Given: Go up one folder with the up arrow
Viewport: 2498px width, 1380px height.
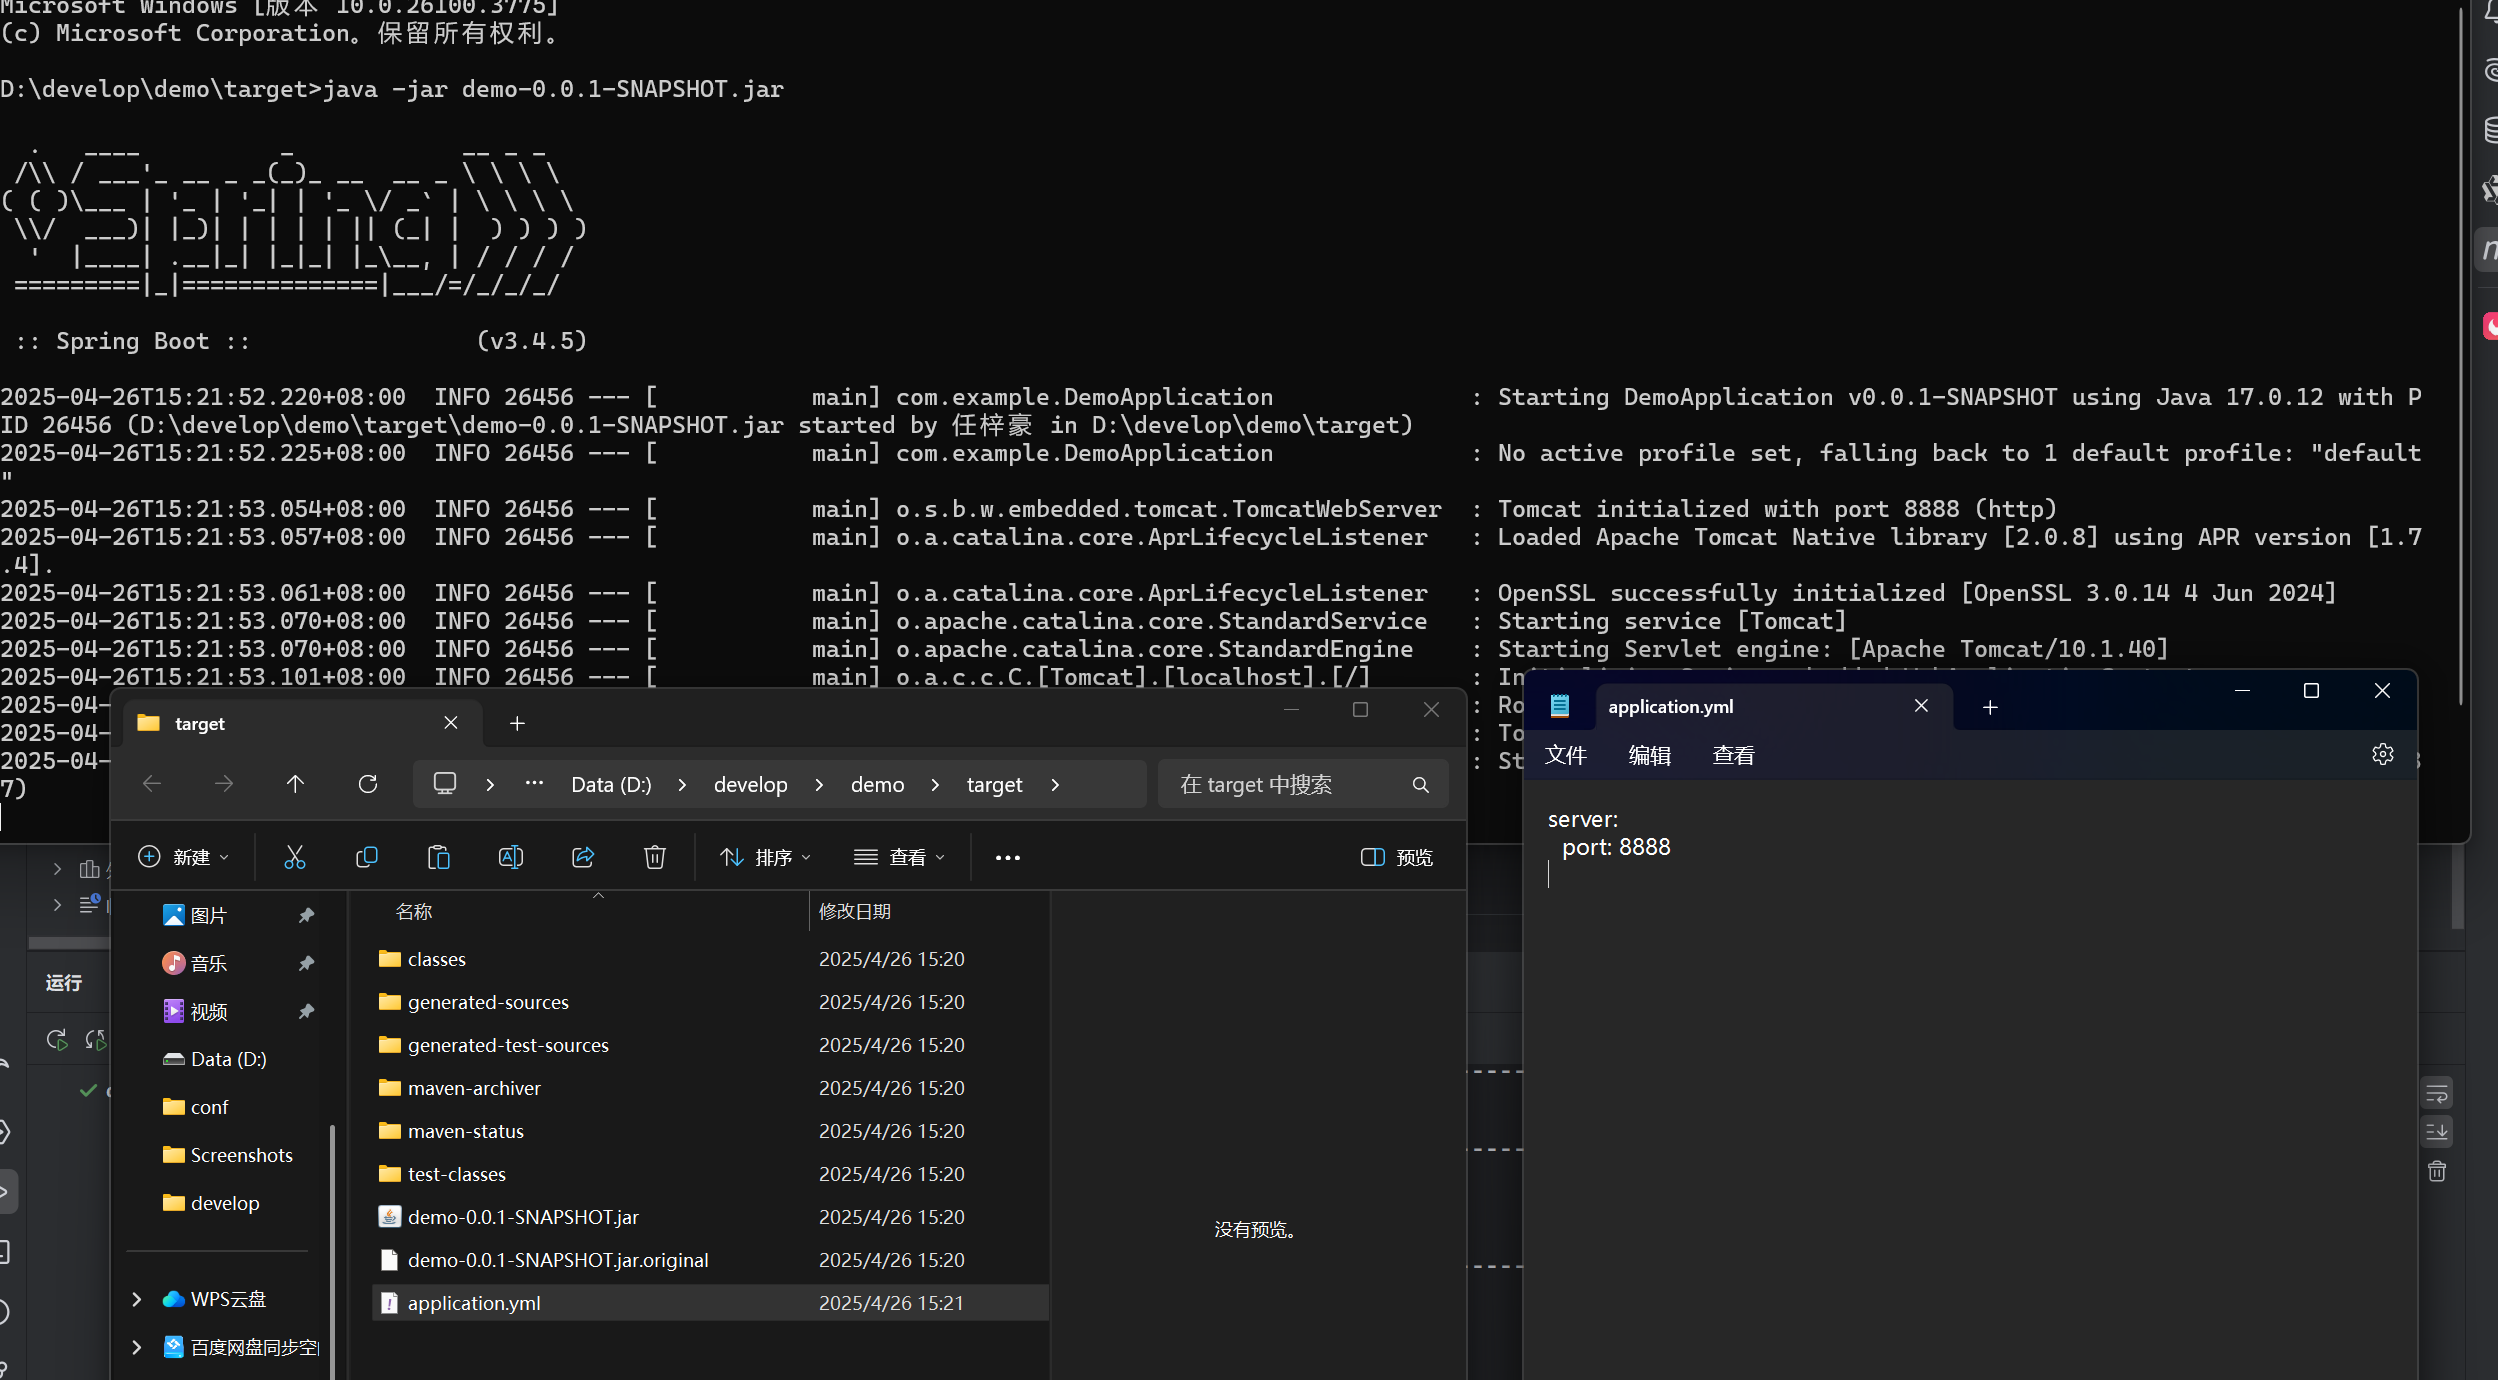Looking at the screenshot, I should [295, 784].
